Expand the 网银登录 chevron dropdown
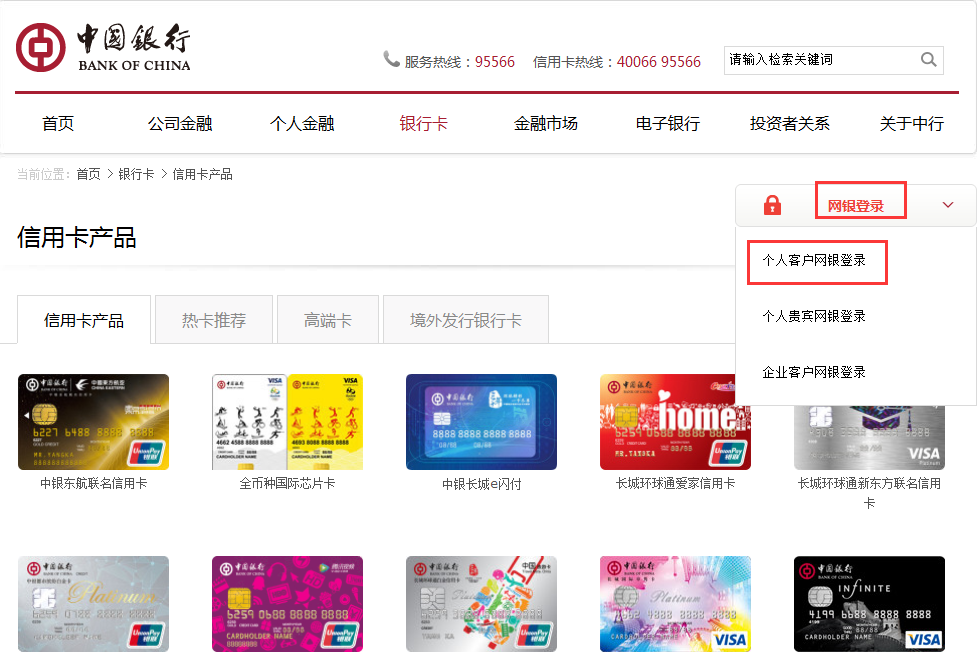This screenshot has height=655, width=977. [x=946, y=204]
